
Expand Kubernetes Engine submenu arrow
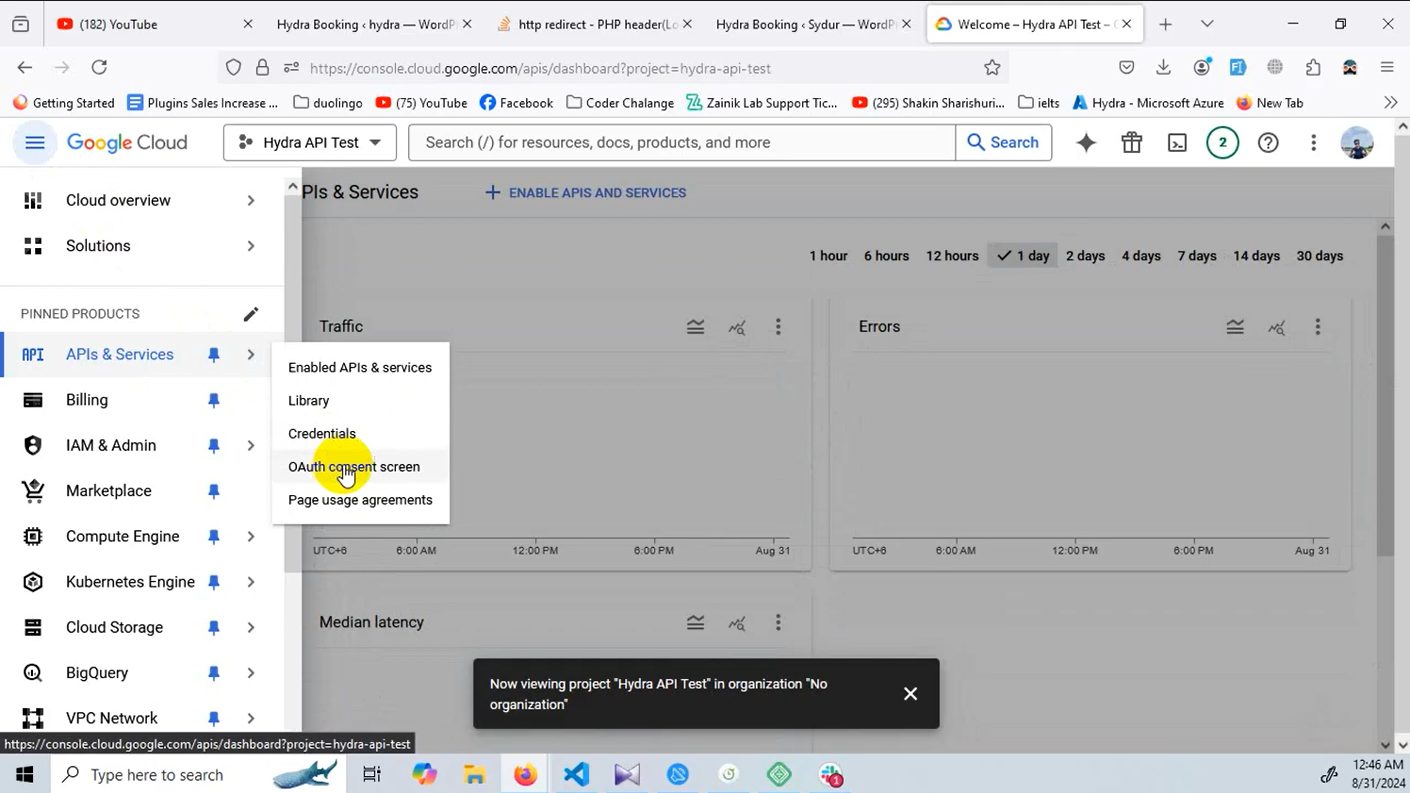pos(251,582)
